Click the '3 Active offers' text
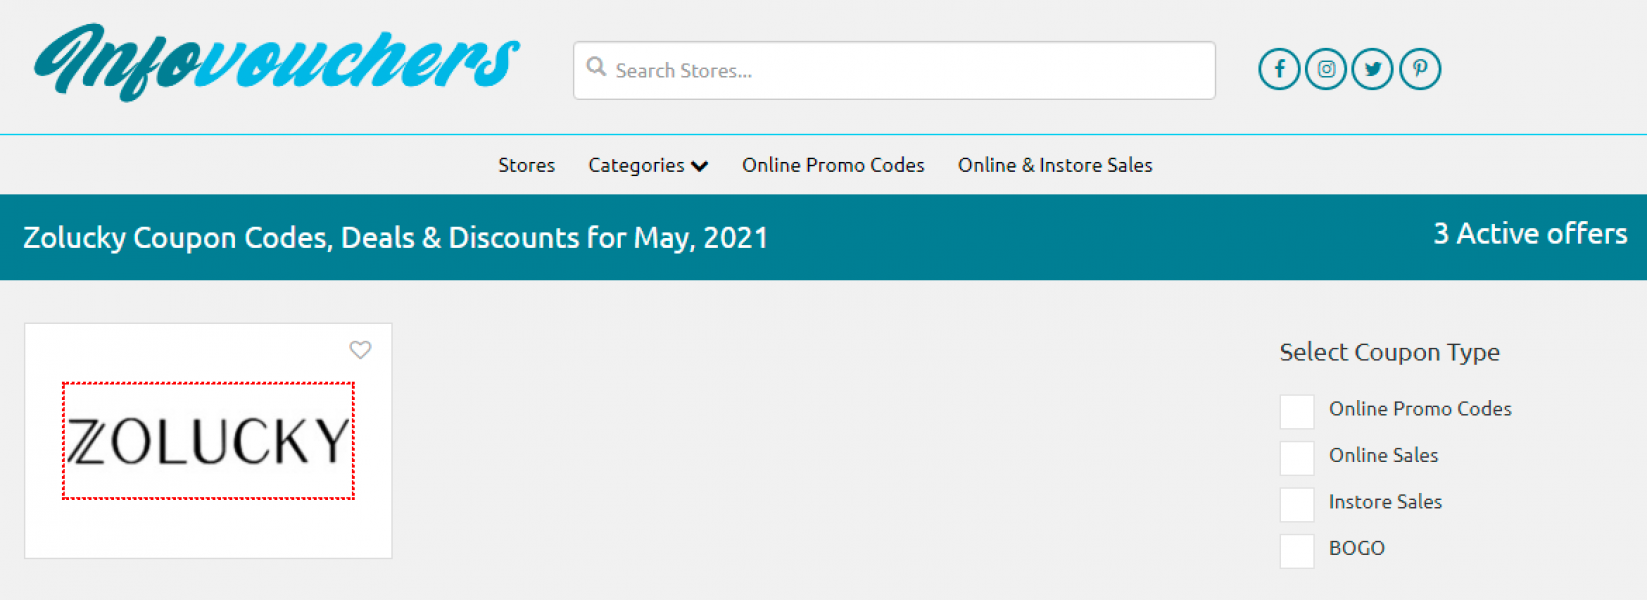This screenshot has height=600, width=1647. point(1530,233)
